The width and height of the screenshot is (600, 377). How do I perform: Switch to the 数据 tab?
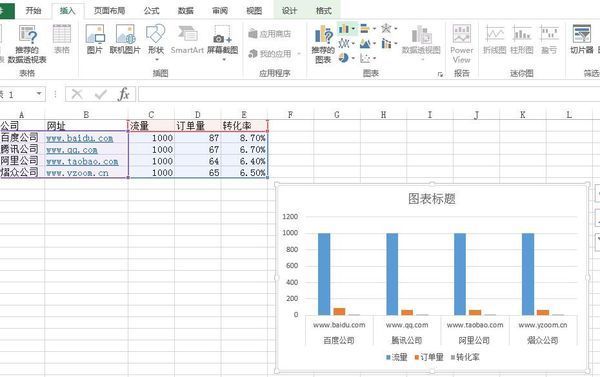(186, 11)
